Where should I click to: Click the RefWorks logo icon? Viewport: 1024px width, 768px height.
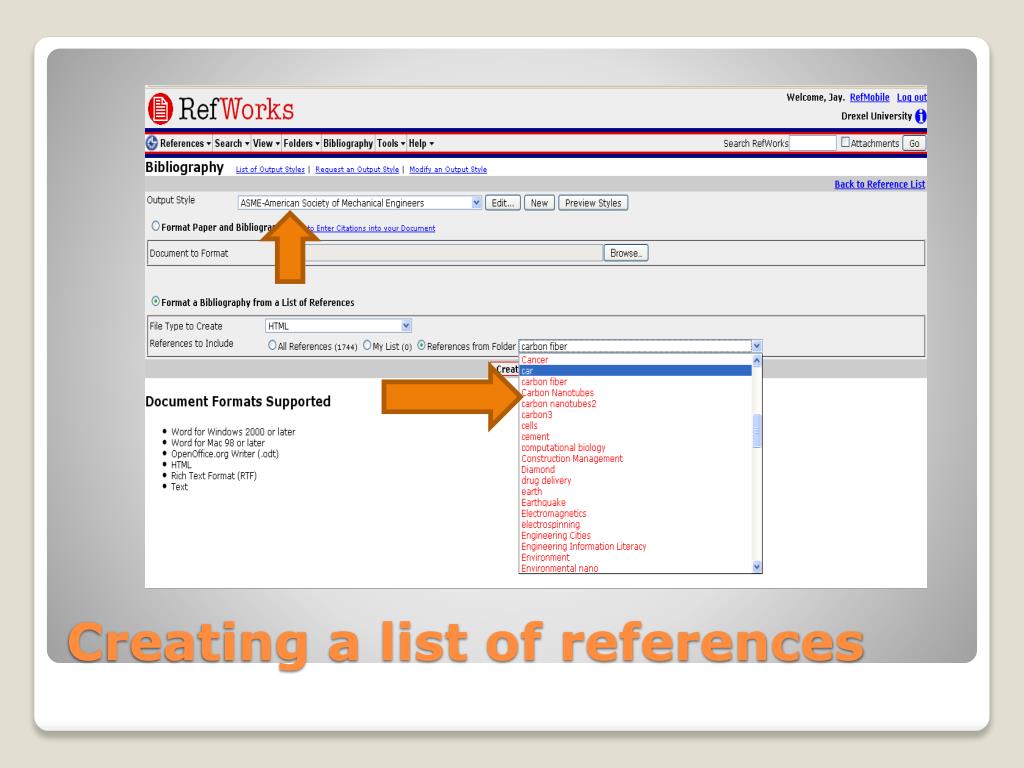pyautogui.click(x=160, y=108)
